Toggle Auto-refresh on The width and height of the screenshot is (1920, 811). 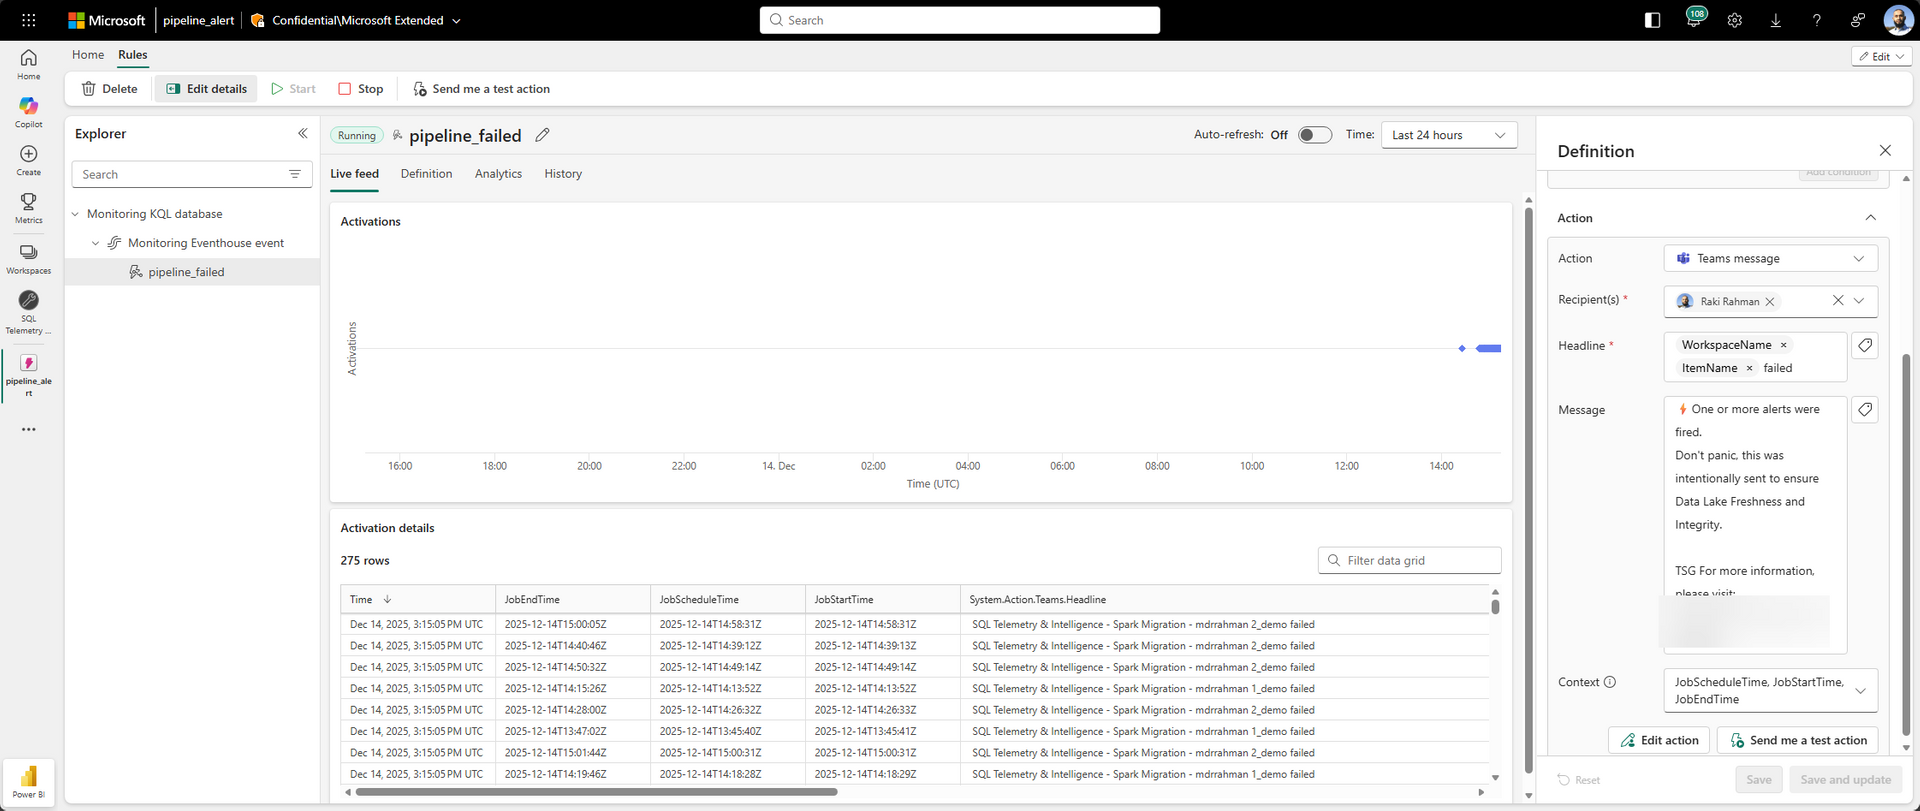click(1314, 135)
